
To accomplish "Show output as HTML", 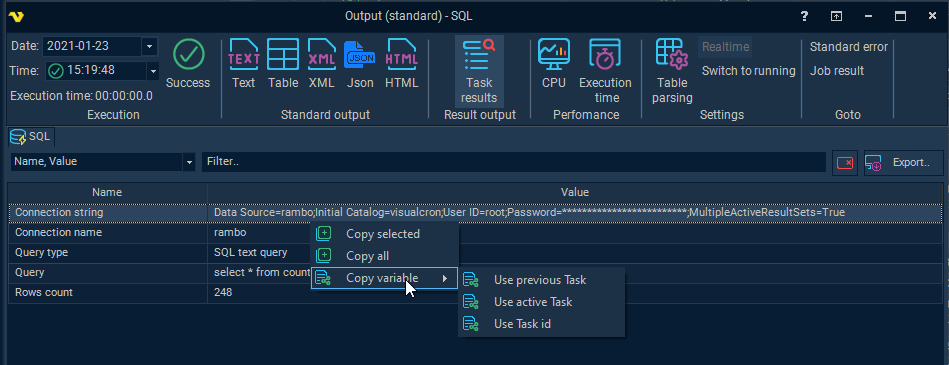I will [402, 64].
